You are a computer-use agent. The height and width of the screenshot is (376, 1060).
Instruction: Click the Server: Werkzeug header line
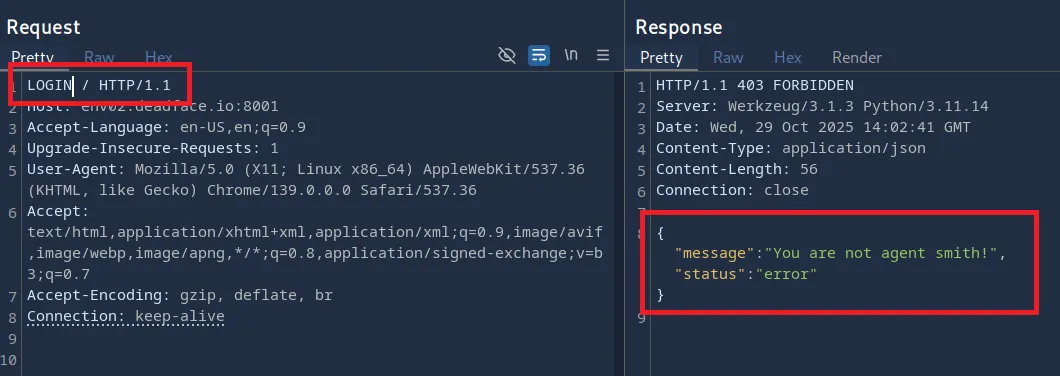822,106
